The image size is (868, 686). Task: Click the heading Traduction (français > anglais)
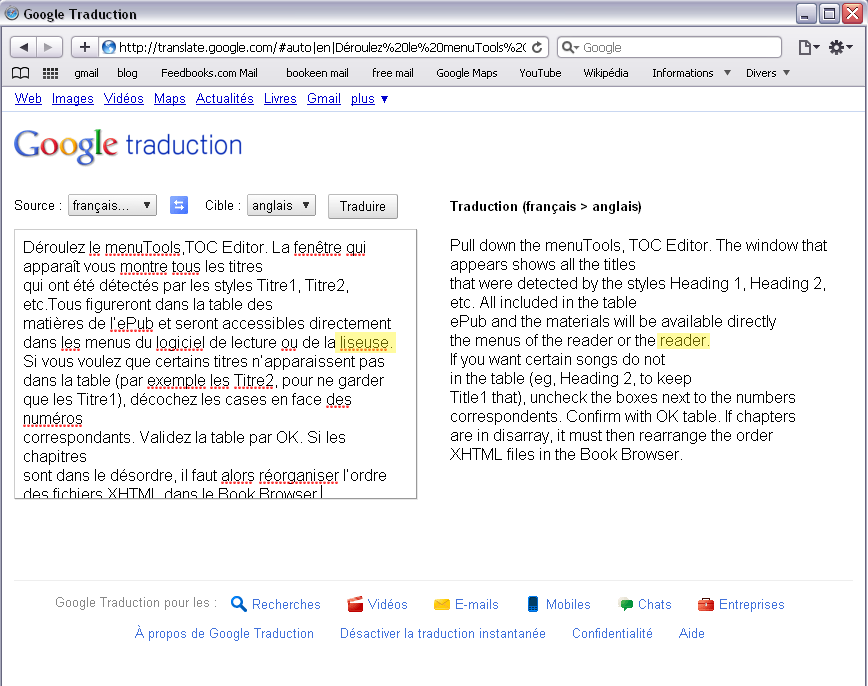coord(545,207)
